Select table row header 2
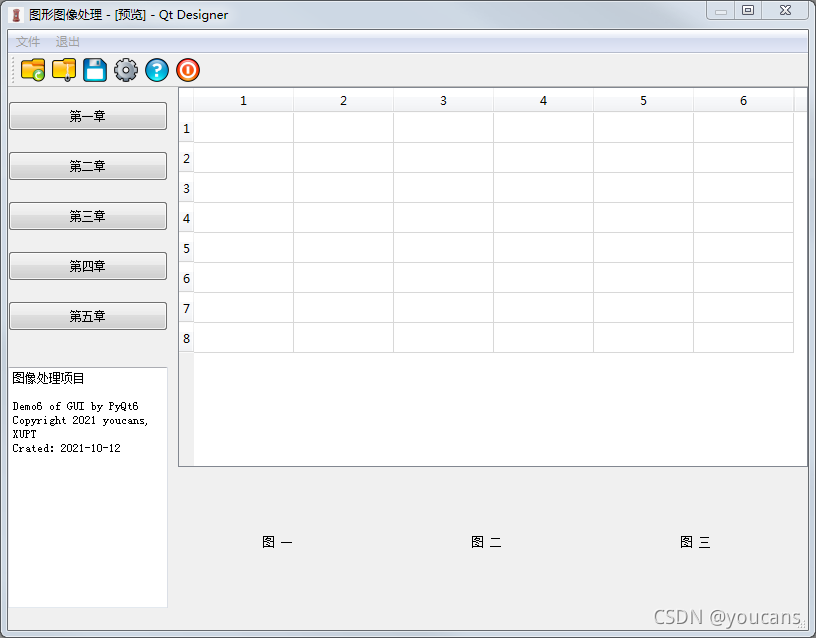The image size is (816, 638). pos(186,158)
